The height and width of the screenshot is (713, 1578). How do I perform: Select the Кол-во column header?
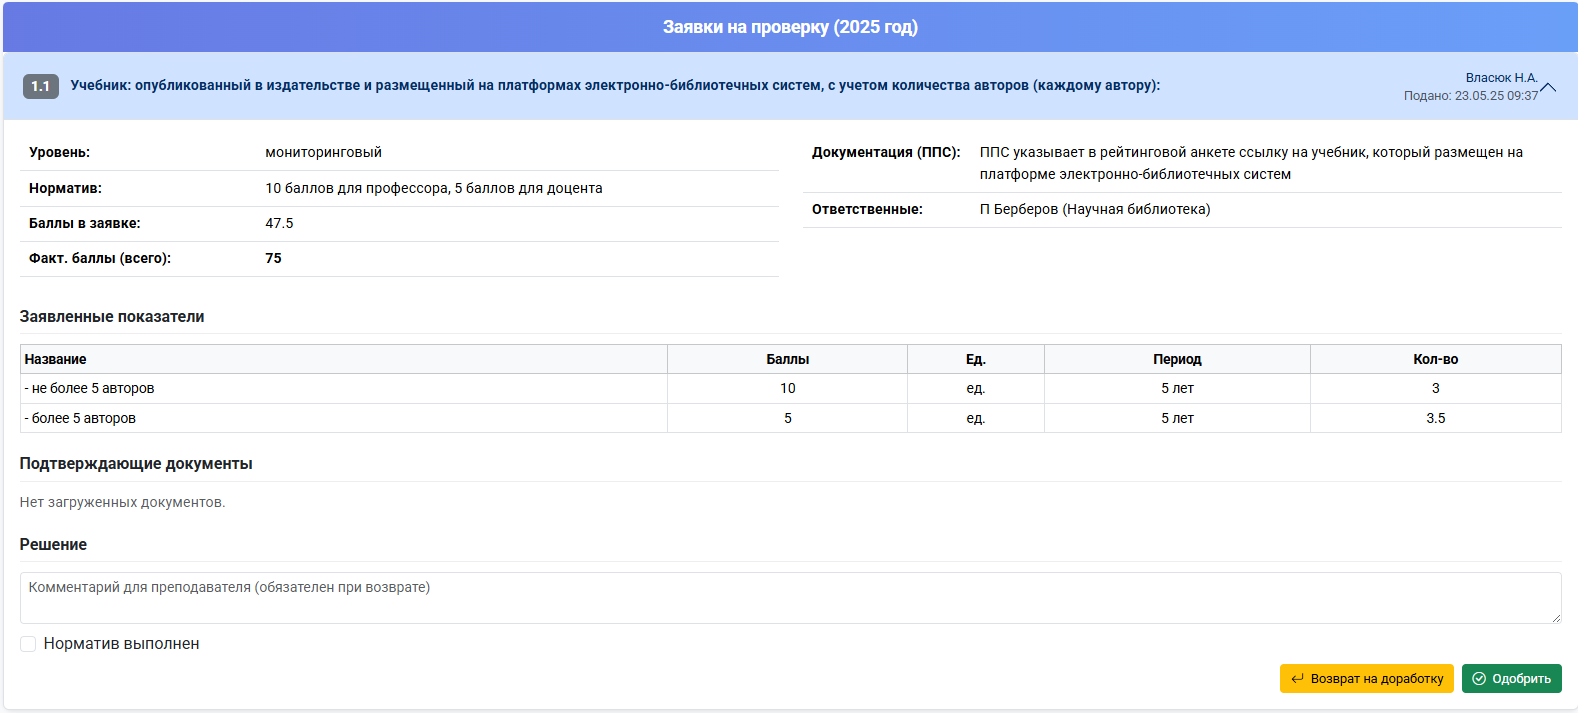[x=1436, y=359]
